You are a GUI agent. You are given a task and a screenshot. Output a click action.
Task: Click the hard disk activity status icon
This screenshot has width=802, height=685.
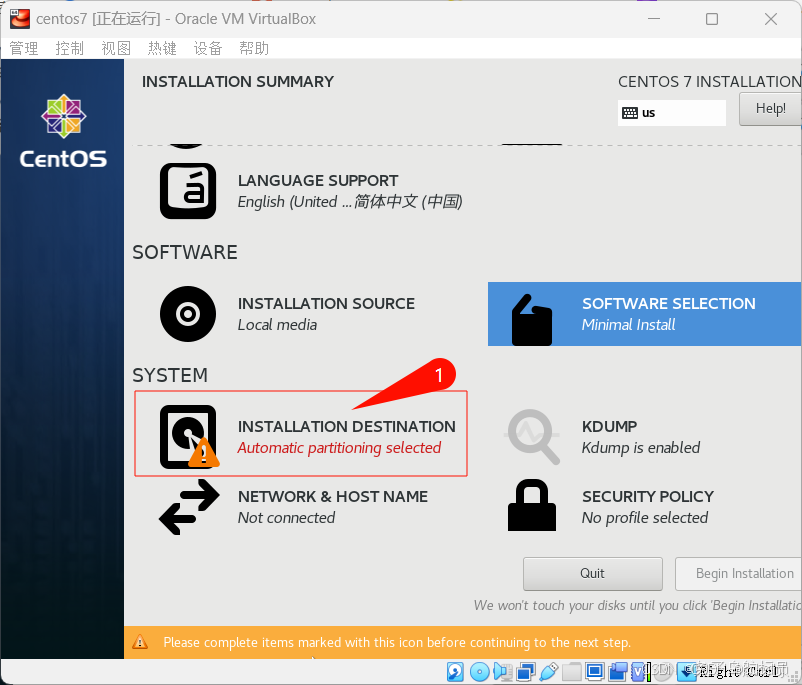(455, 671)
